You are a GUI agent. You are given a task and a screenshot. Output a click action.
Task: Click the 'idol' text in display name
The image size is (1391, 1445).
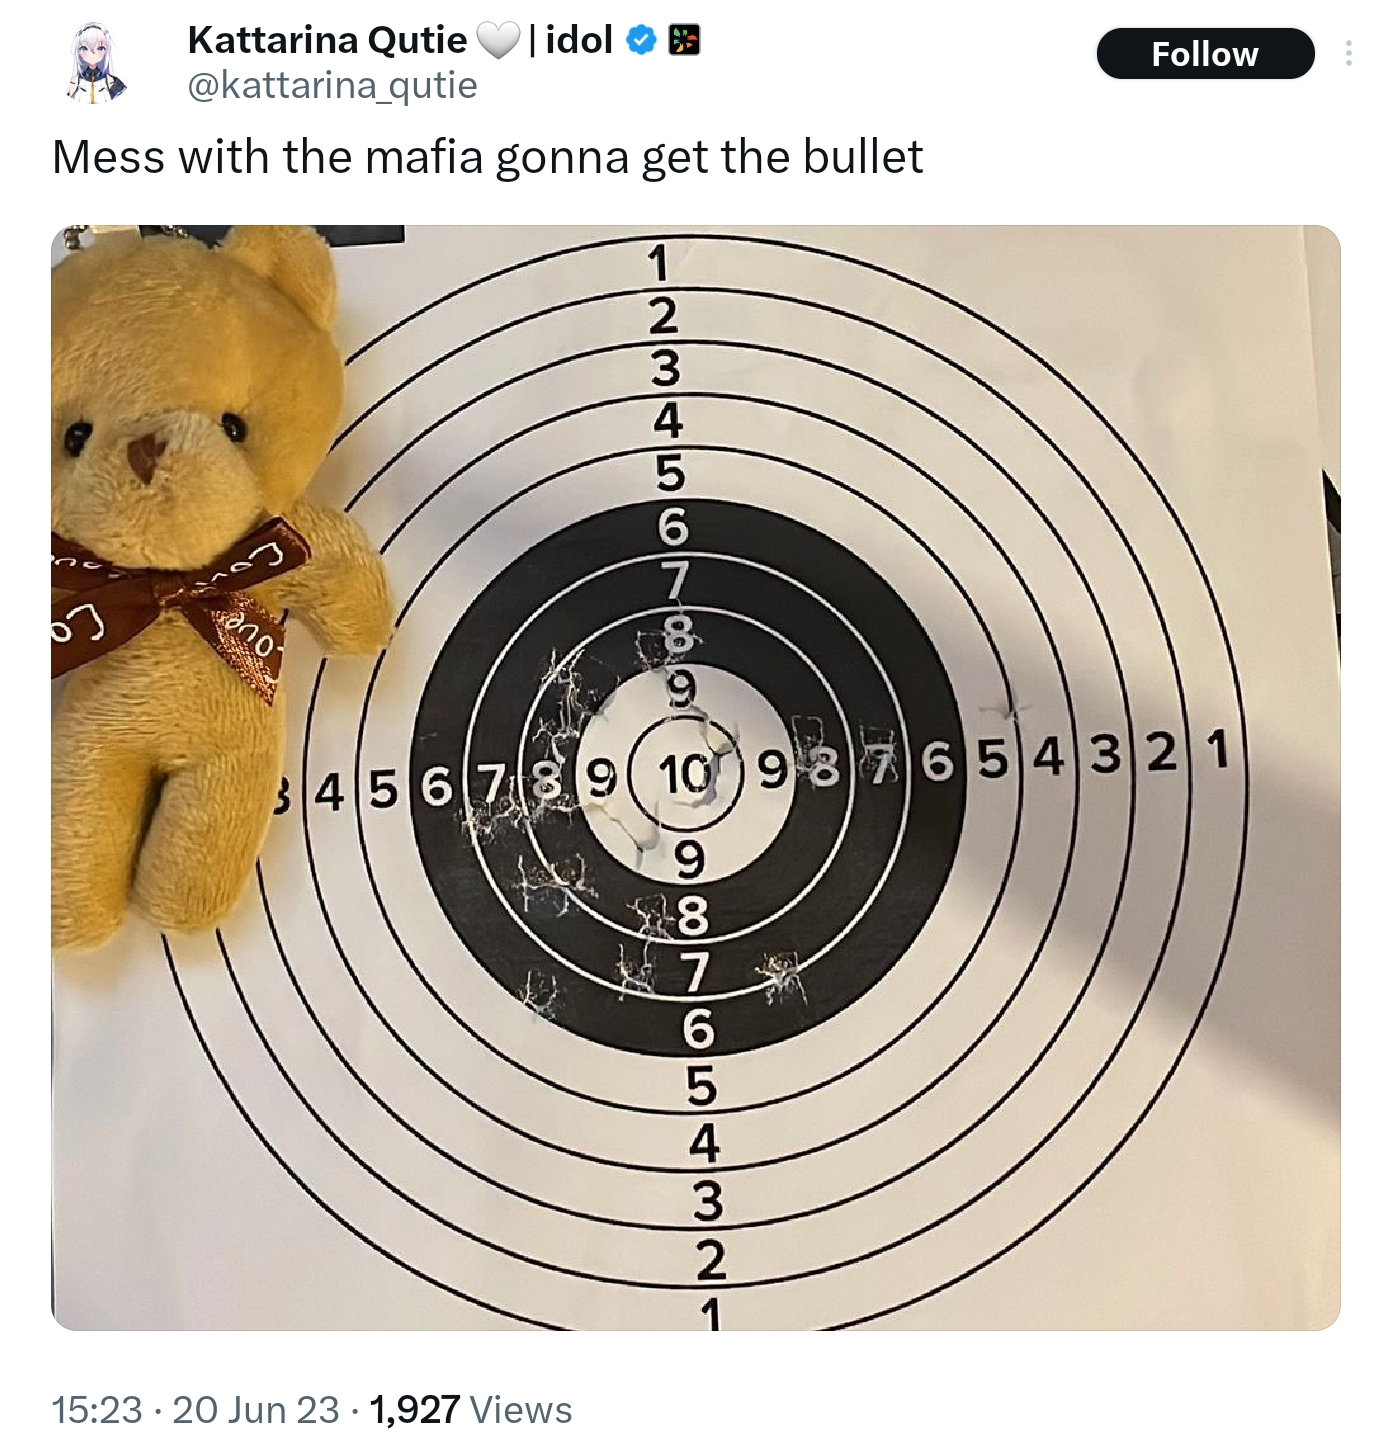(579, 41)
